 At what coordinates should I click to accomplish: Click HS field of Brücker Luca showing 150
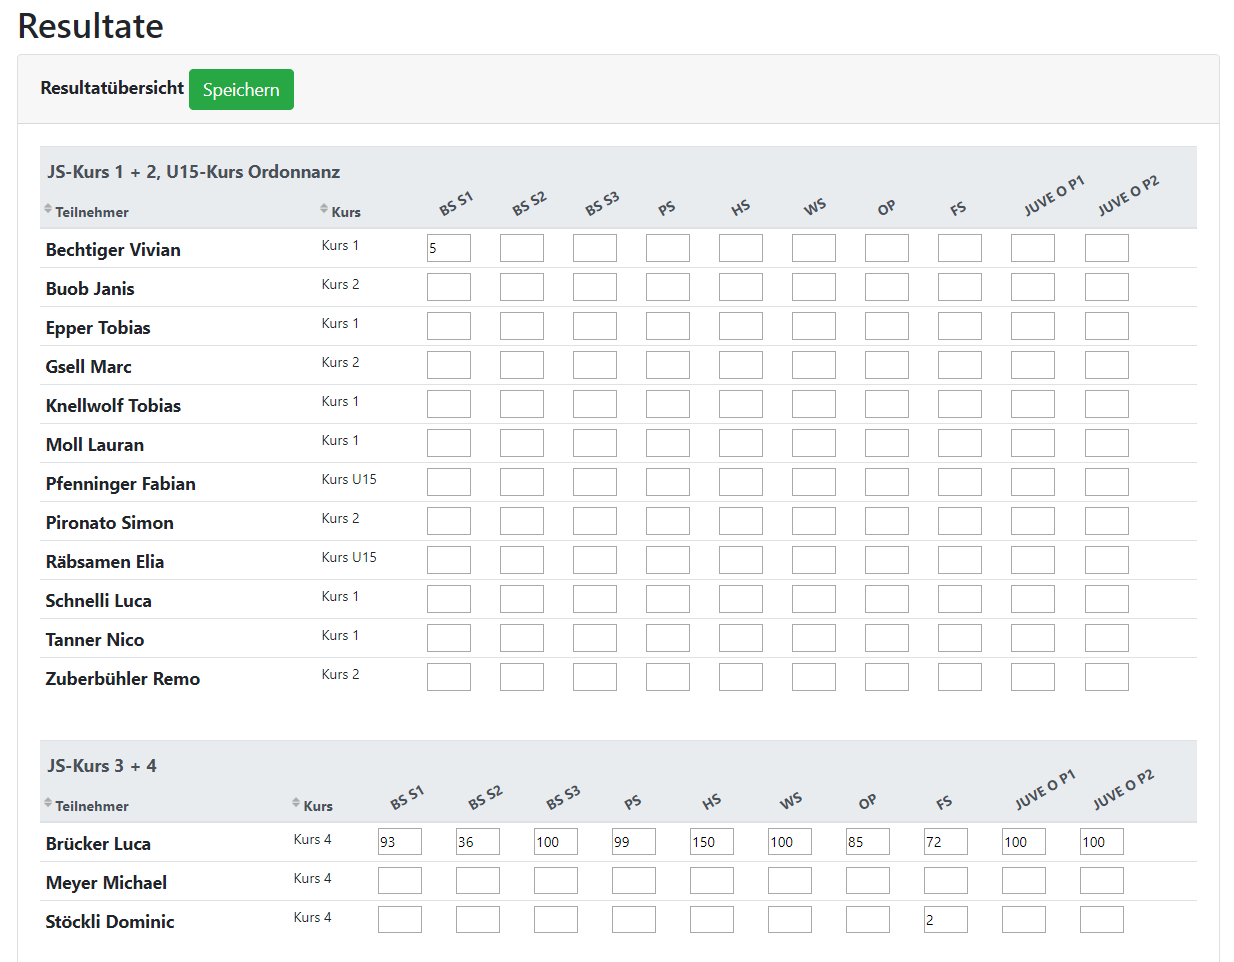click(x=712, y=842)
